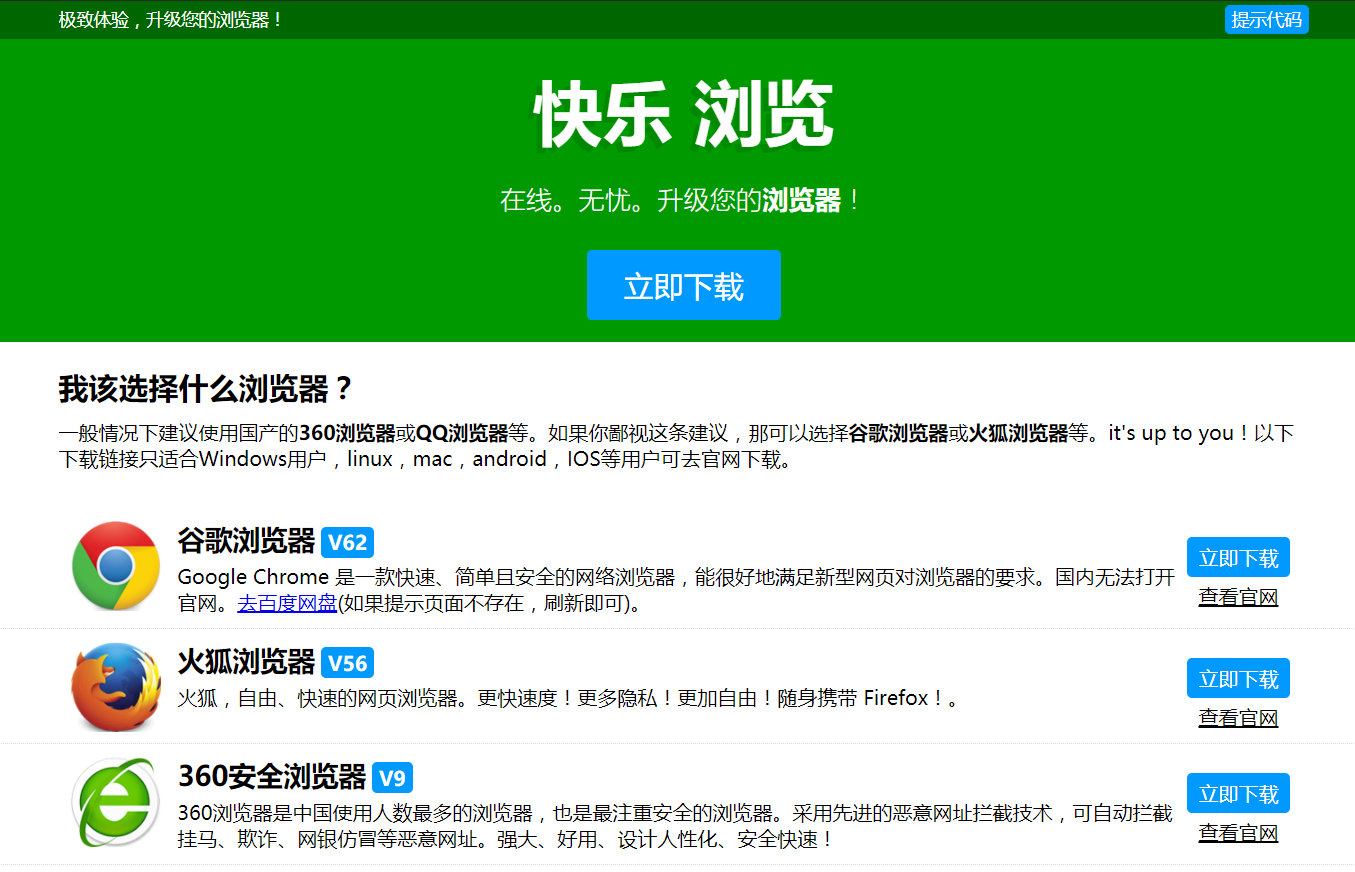The image size is (1355, 872).
Task: Click the 提示代码 button in top bar
Action: pyautogui.click(x=1266, y=20)
